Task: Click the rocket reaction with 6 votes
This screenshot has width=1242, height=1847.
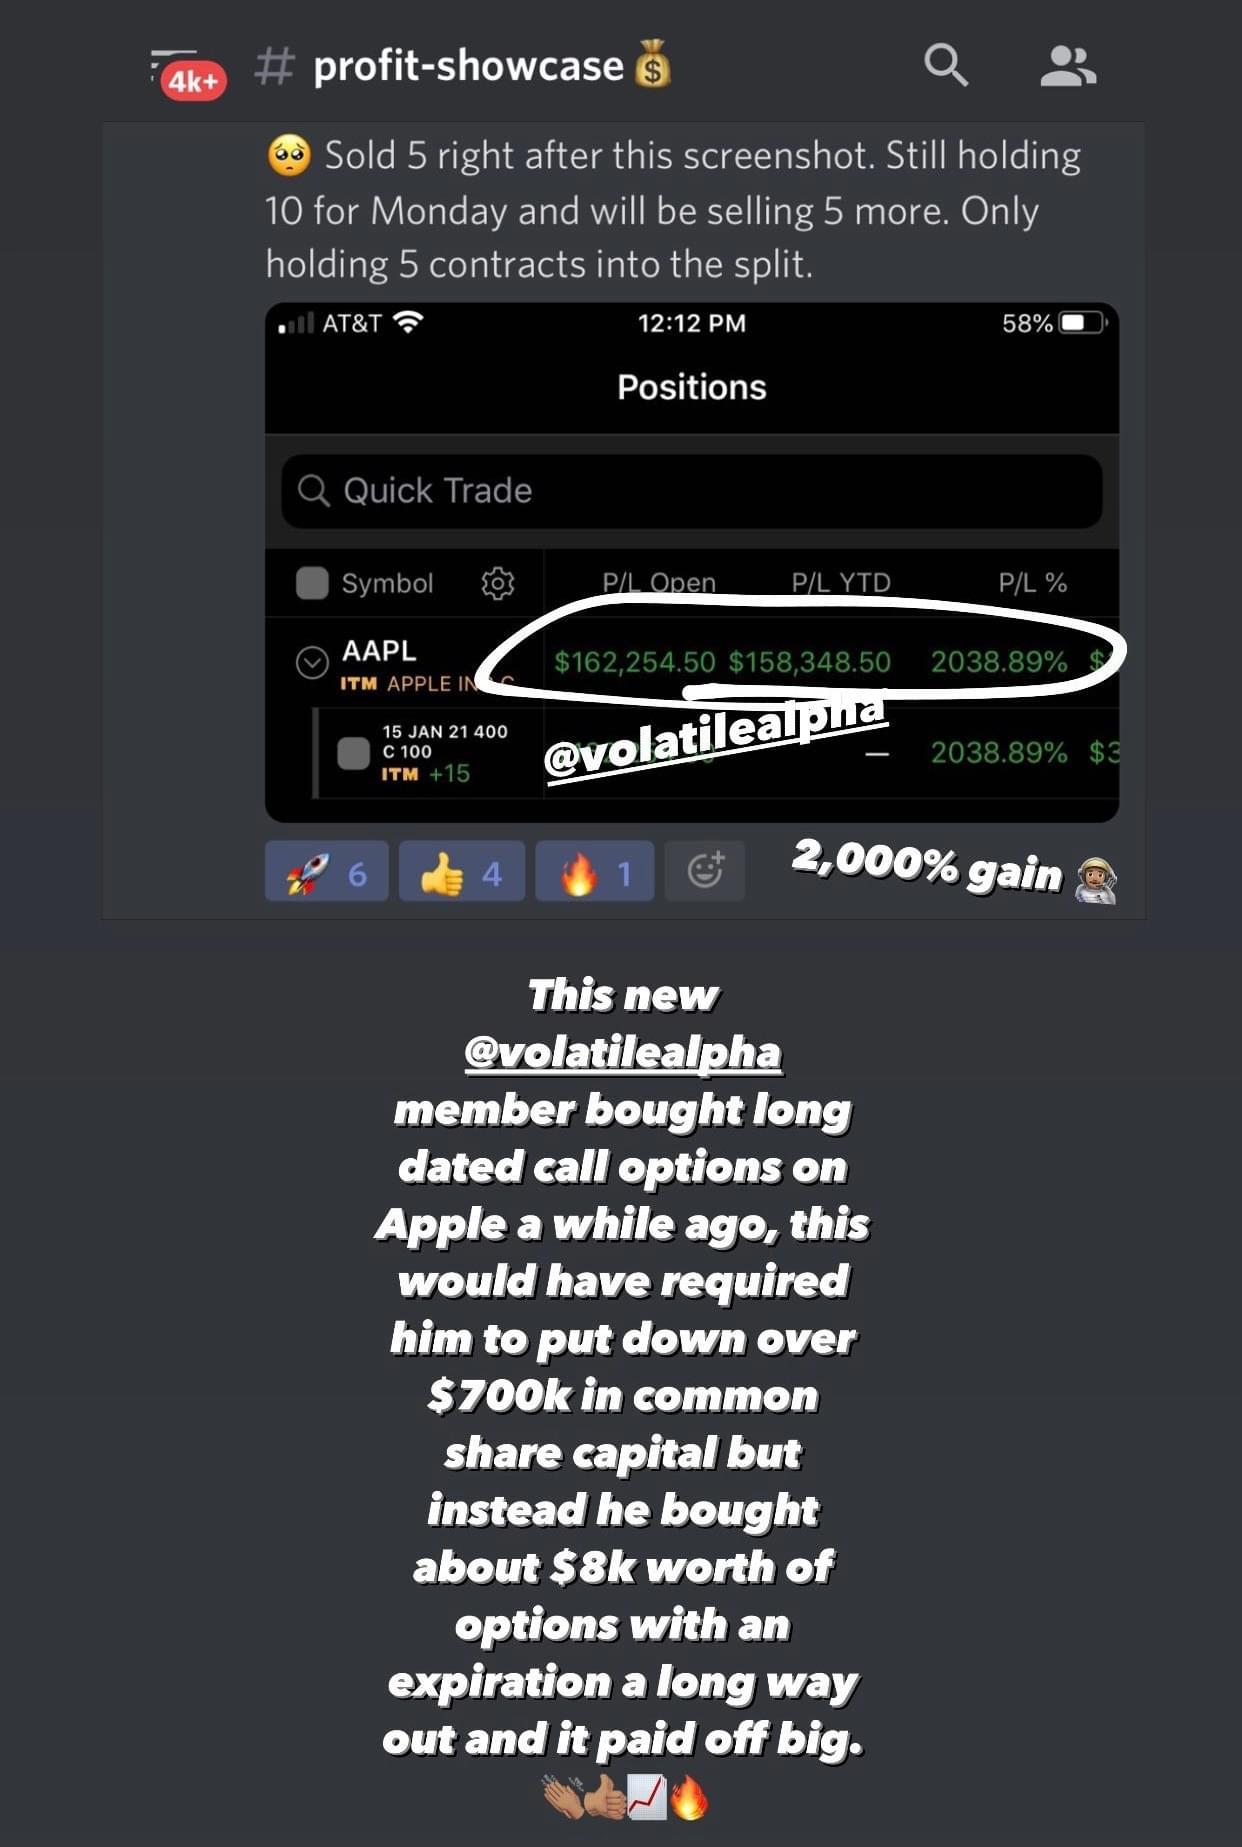Action: point(327,872)
